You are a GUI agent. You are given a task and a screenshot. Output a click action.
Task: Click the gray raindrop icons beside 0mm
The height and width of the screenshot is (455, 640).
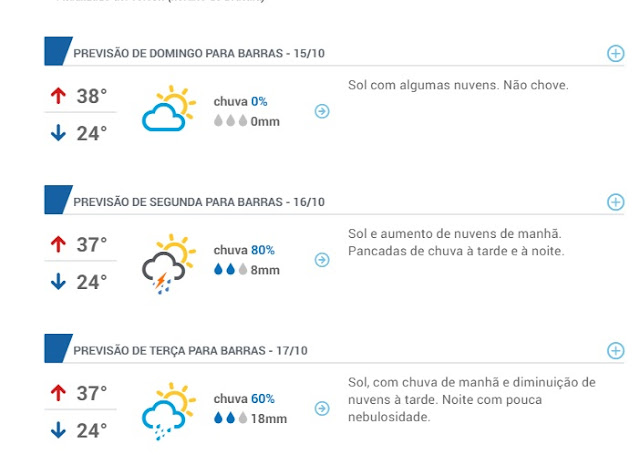point(231,121)
